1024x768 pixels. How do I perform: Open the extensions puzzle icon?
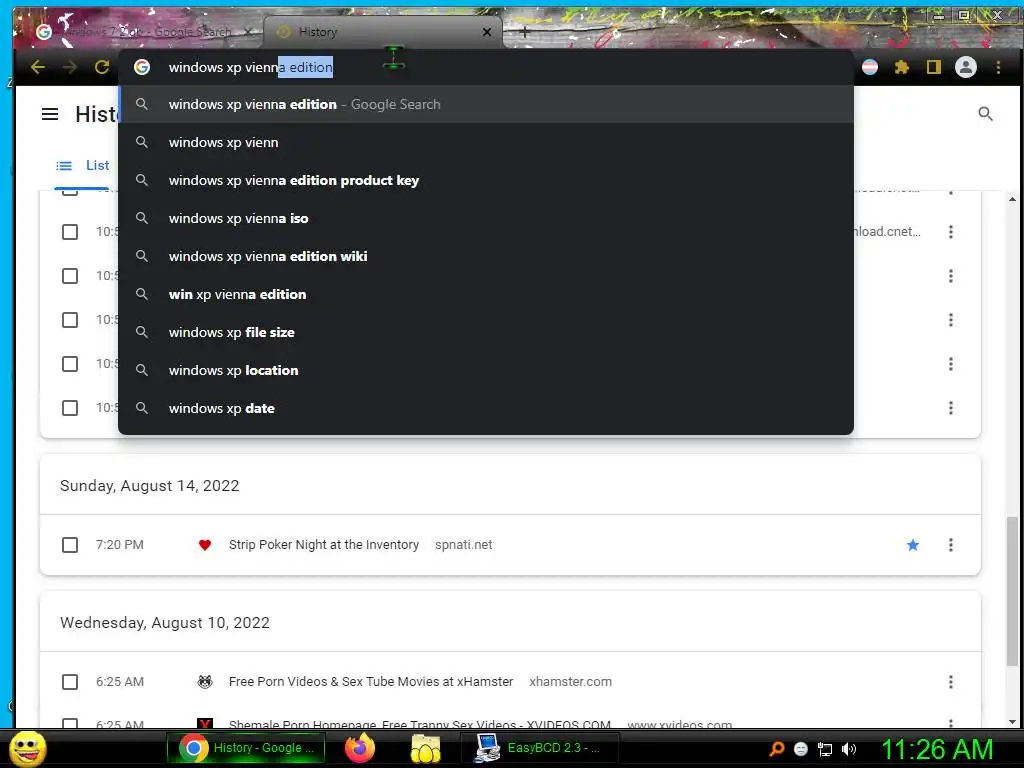click(902, 67)
